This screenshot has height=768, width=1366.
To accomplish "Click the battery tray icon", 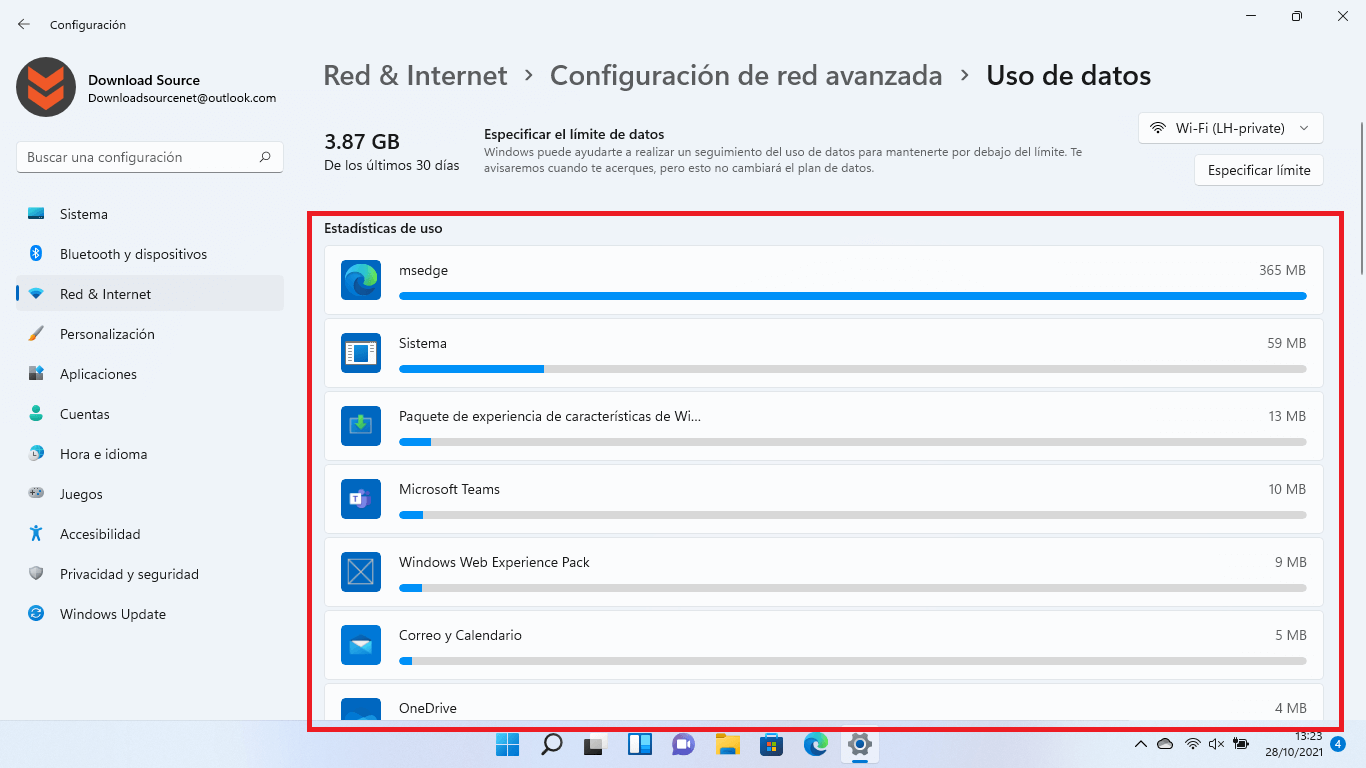I will tap(1241, 744).
